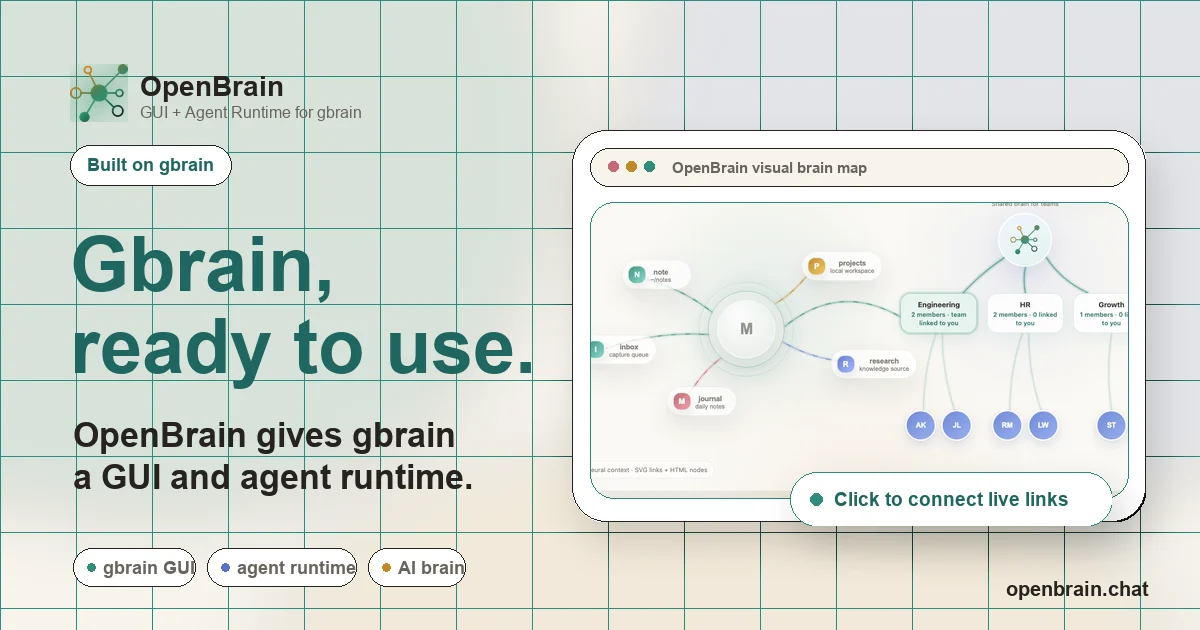Click the "projects" label text
Screen dimensions: 1200x630
pos(852,263)
